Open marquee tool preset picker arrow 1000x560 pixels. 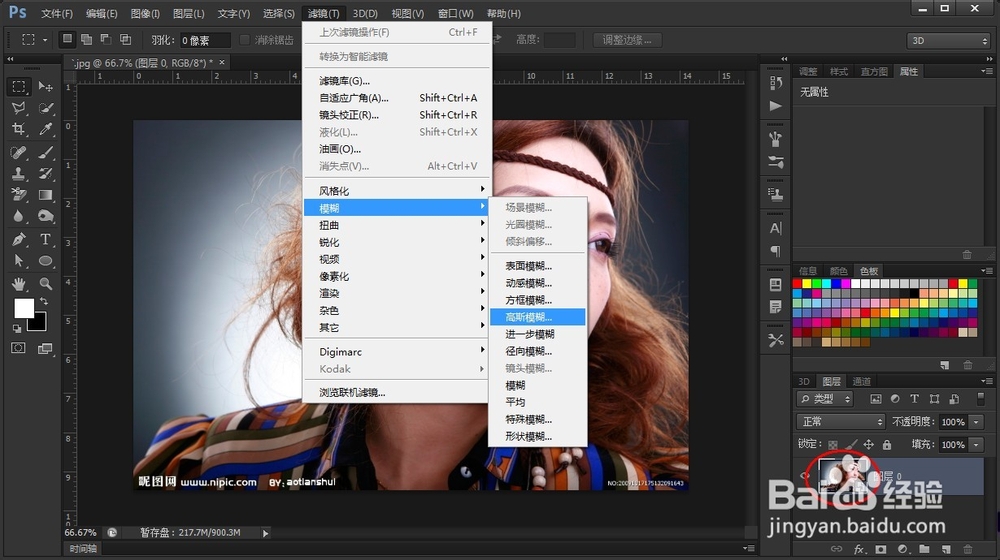(x=45, y=40)
